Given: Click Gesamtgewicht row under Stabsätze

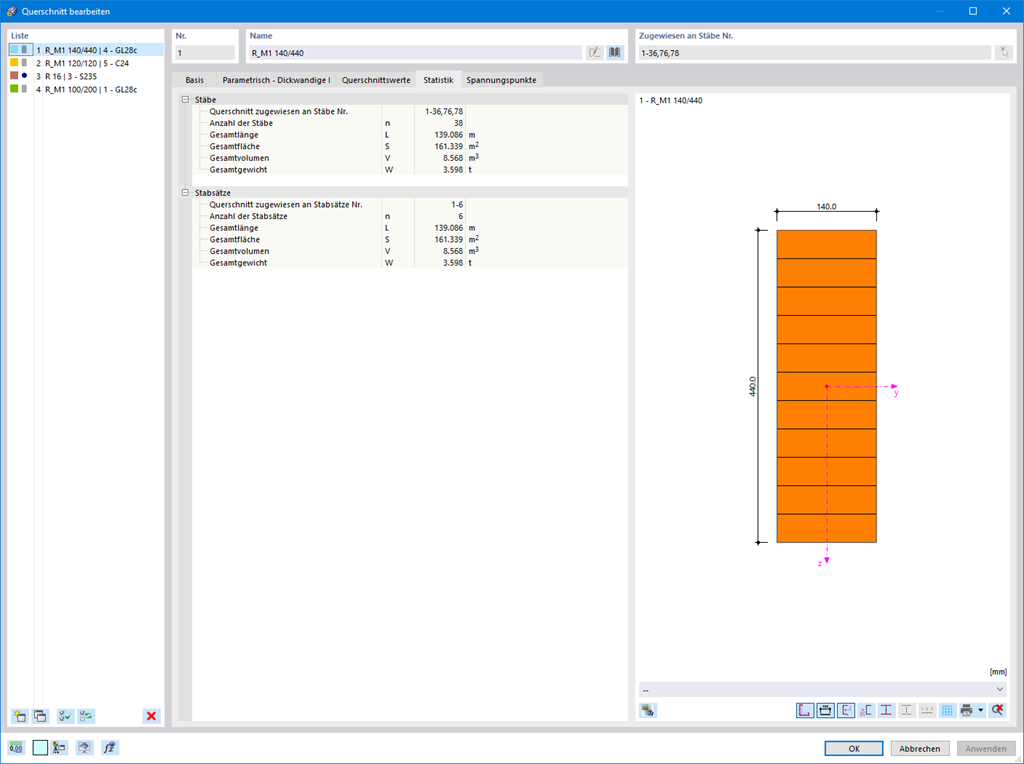Looking at the screenshot, I should 410,263.
